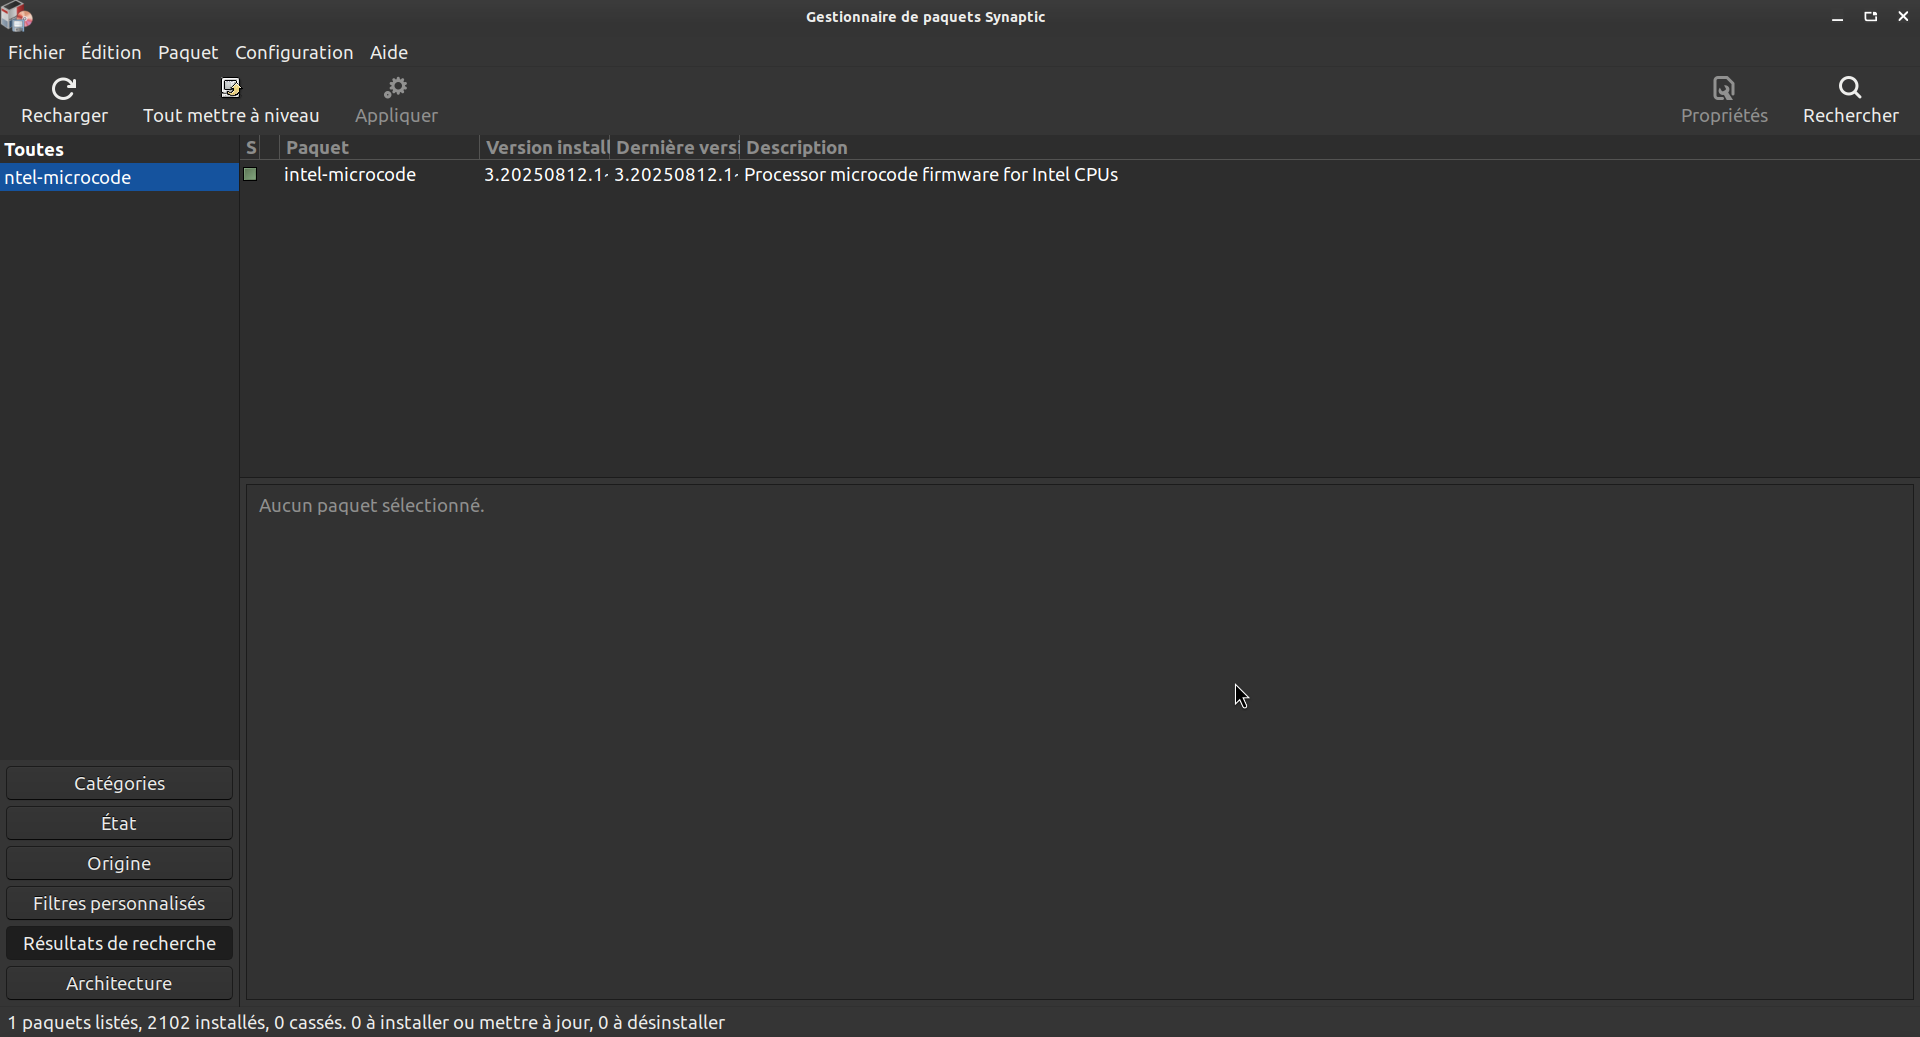Open the Édition menu
The width and height of the screenshot is (1920, 1037).
tap(111, 52)
